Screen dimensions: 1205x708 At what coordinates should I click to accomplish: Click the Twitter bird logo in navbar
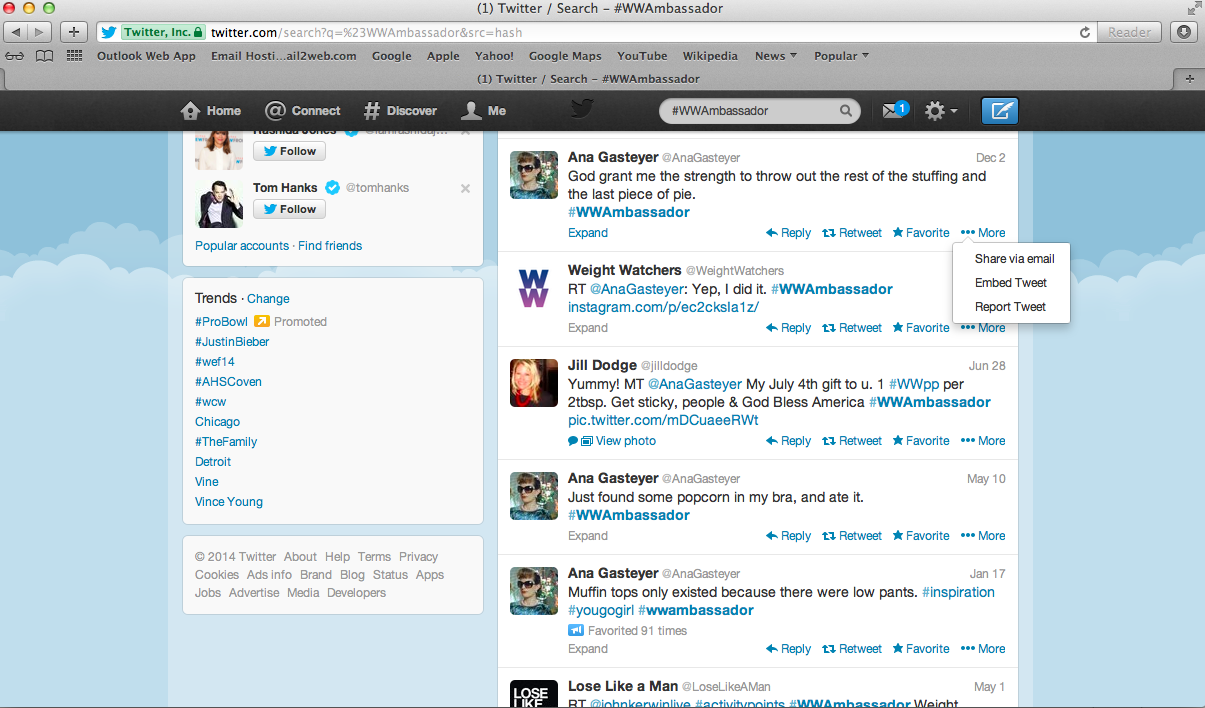tap(583, 110)
